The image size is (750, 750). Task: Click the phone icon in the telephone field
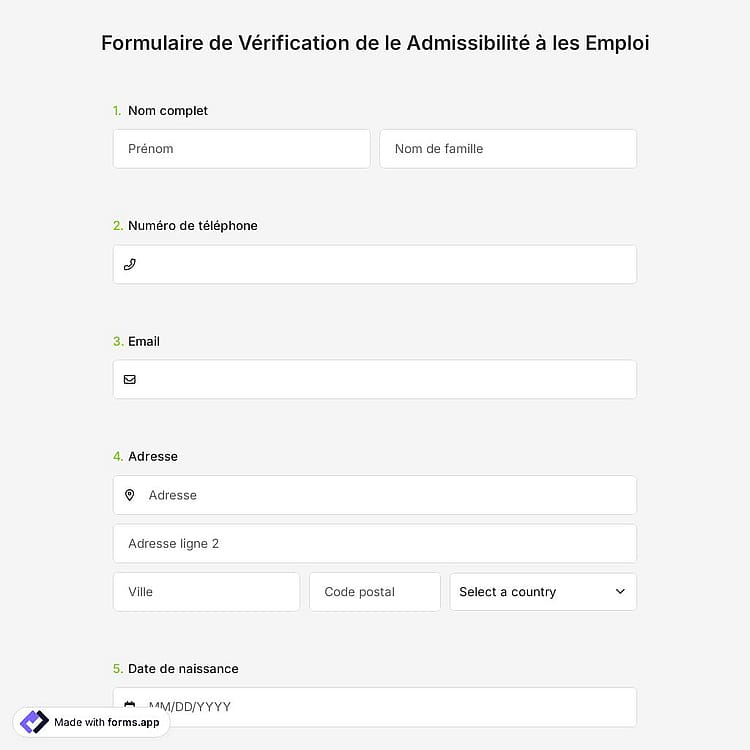[130, 265]
